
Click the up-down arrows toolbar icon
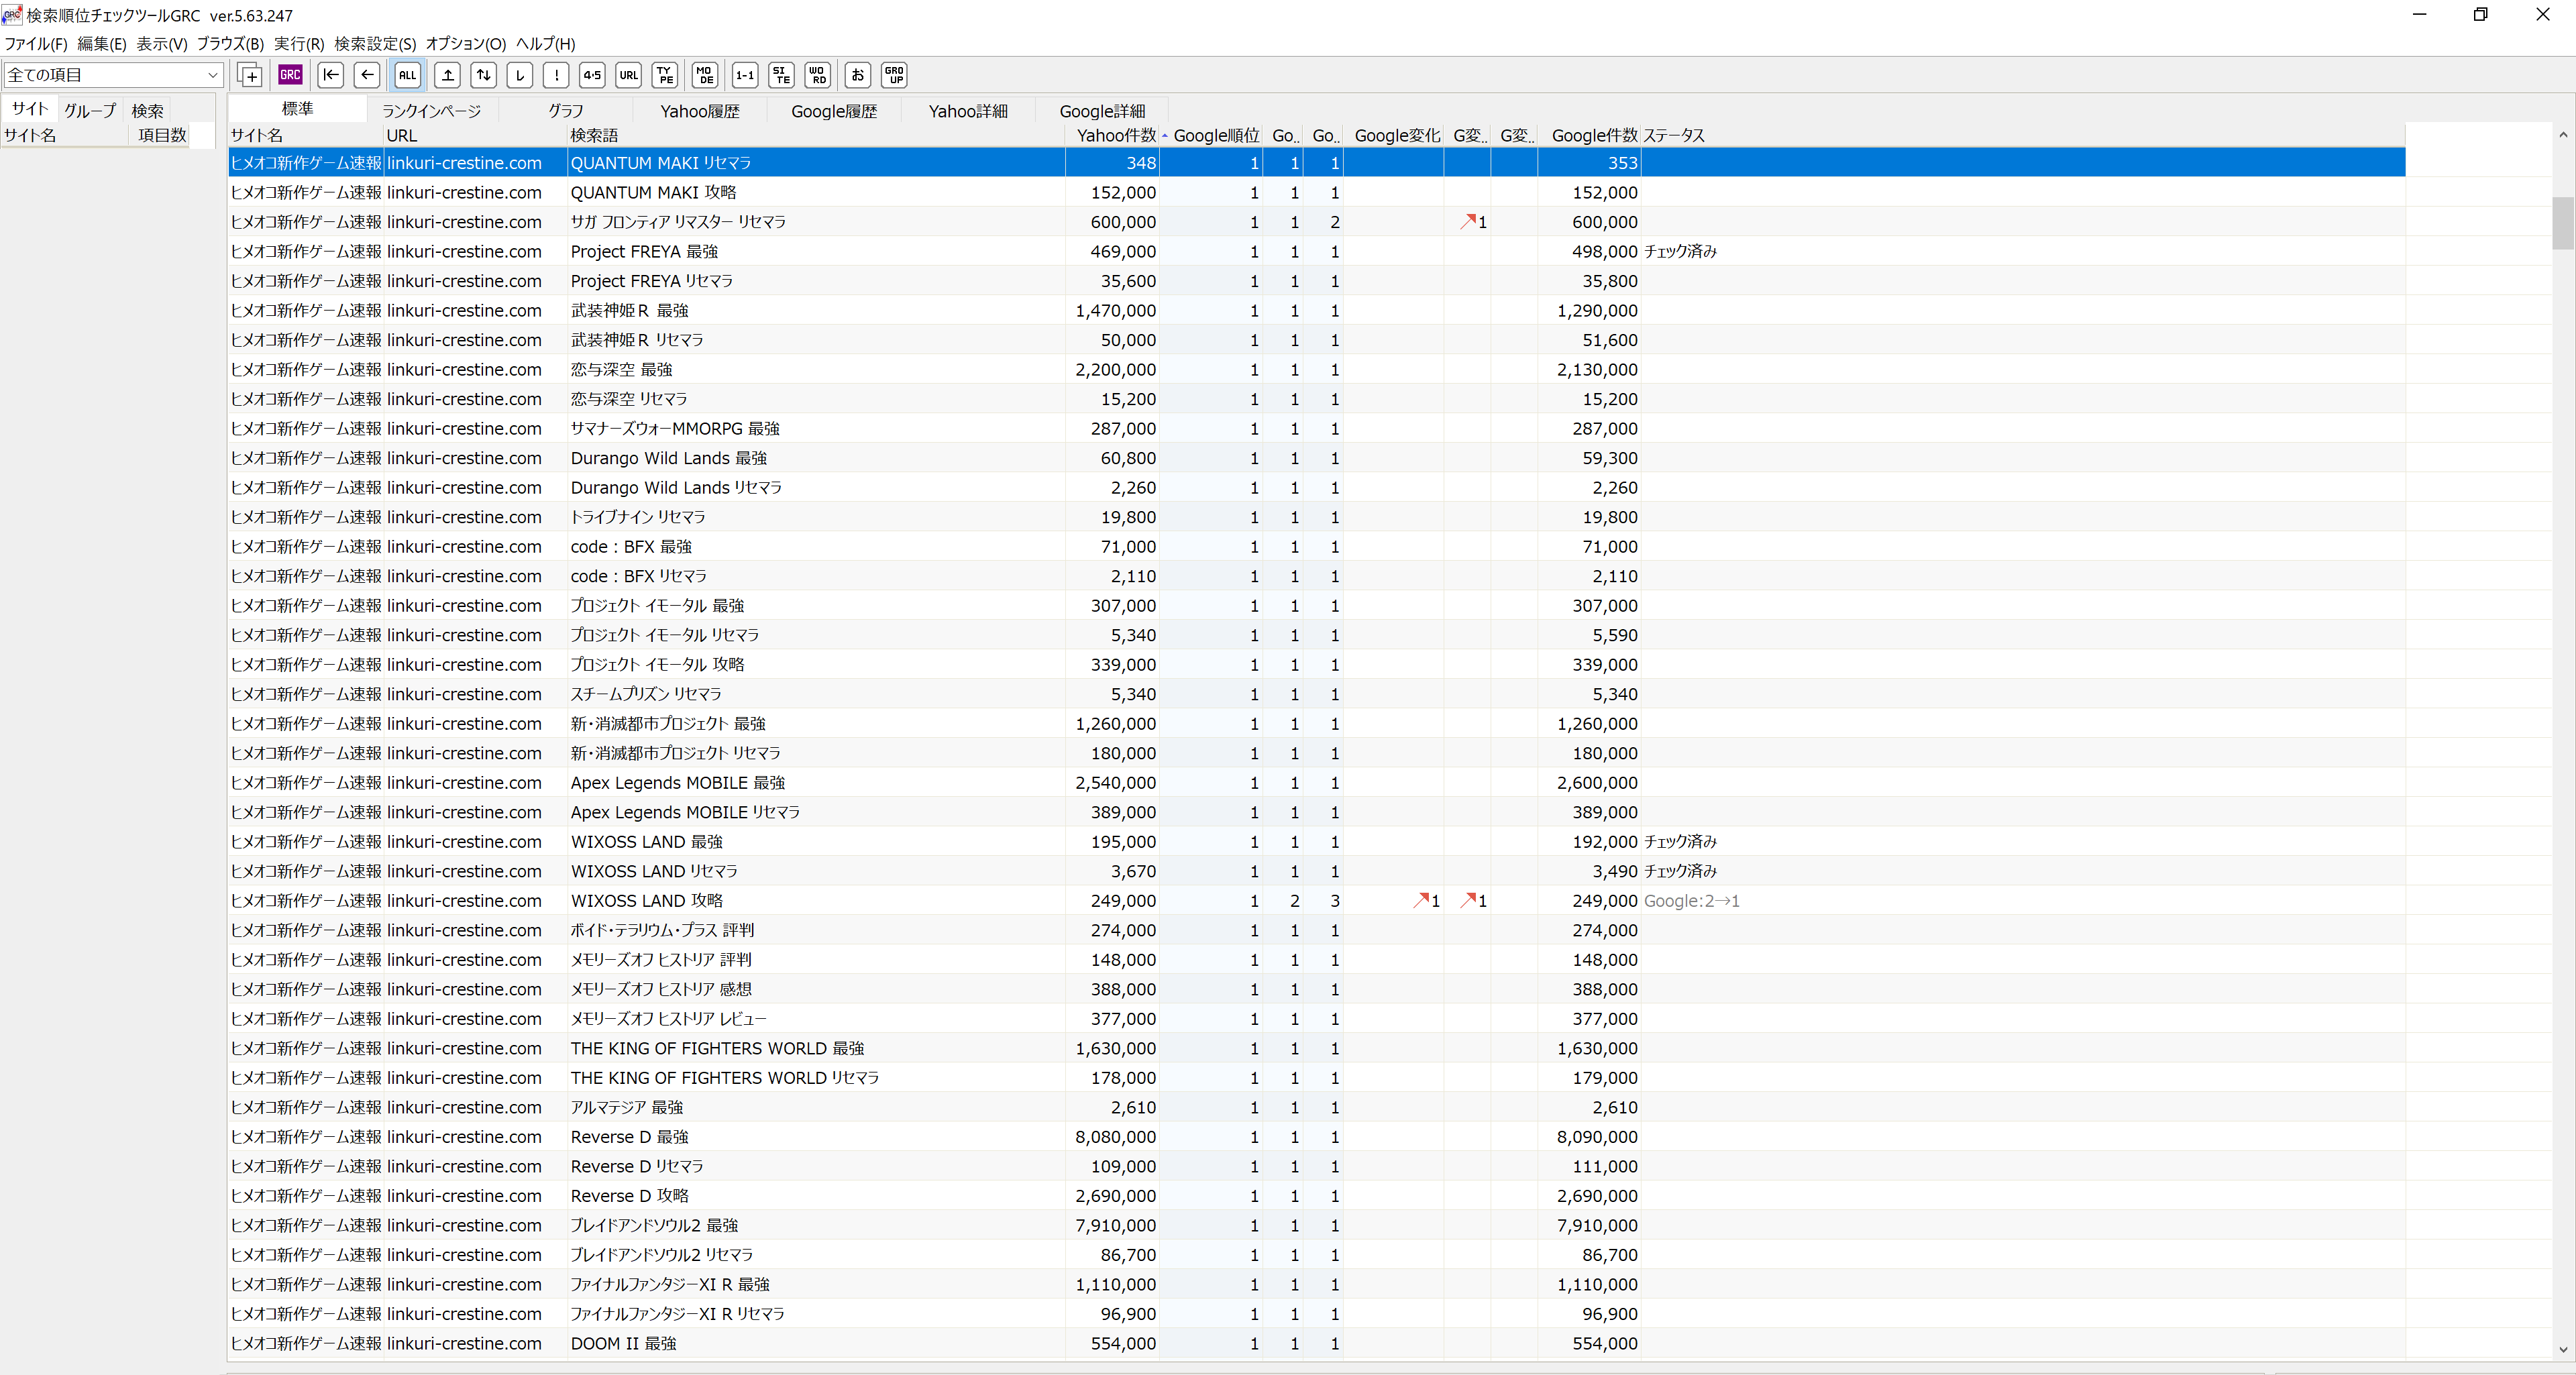(x=484, y=75)
